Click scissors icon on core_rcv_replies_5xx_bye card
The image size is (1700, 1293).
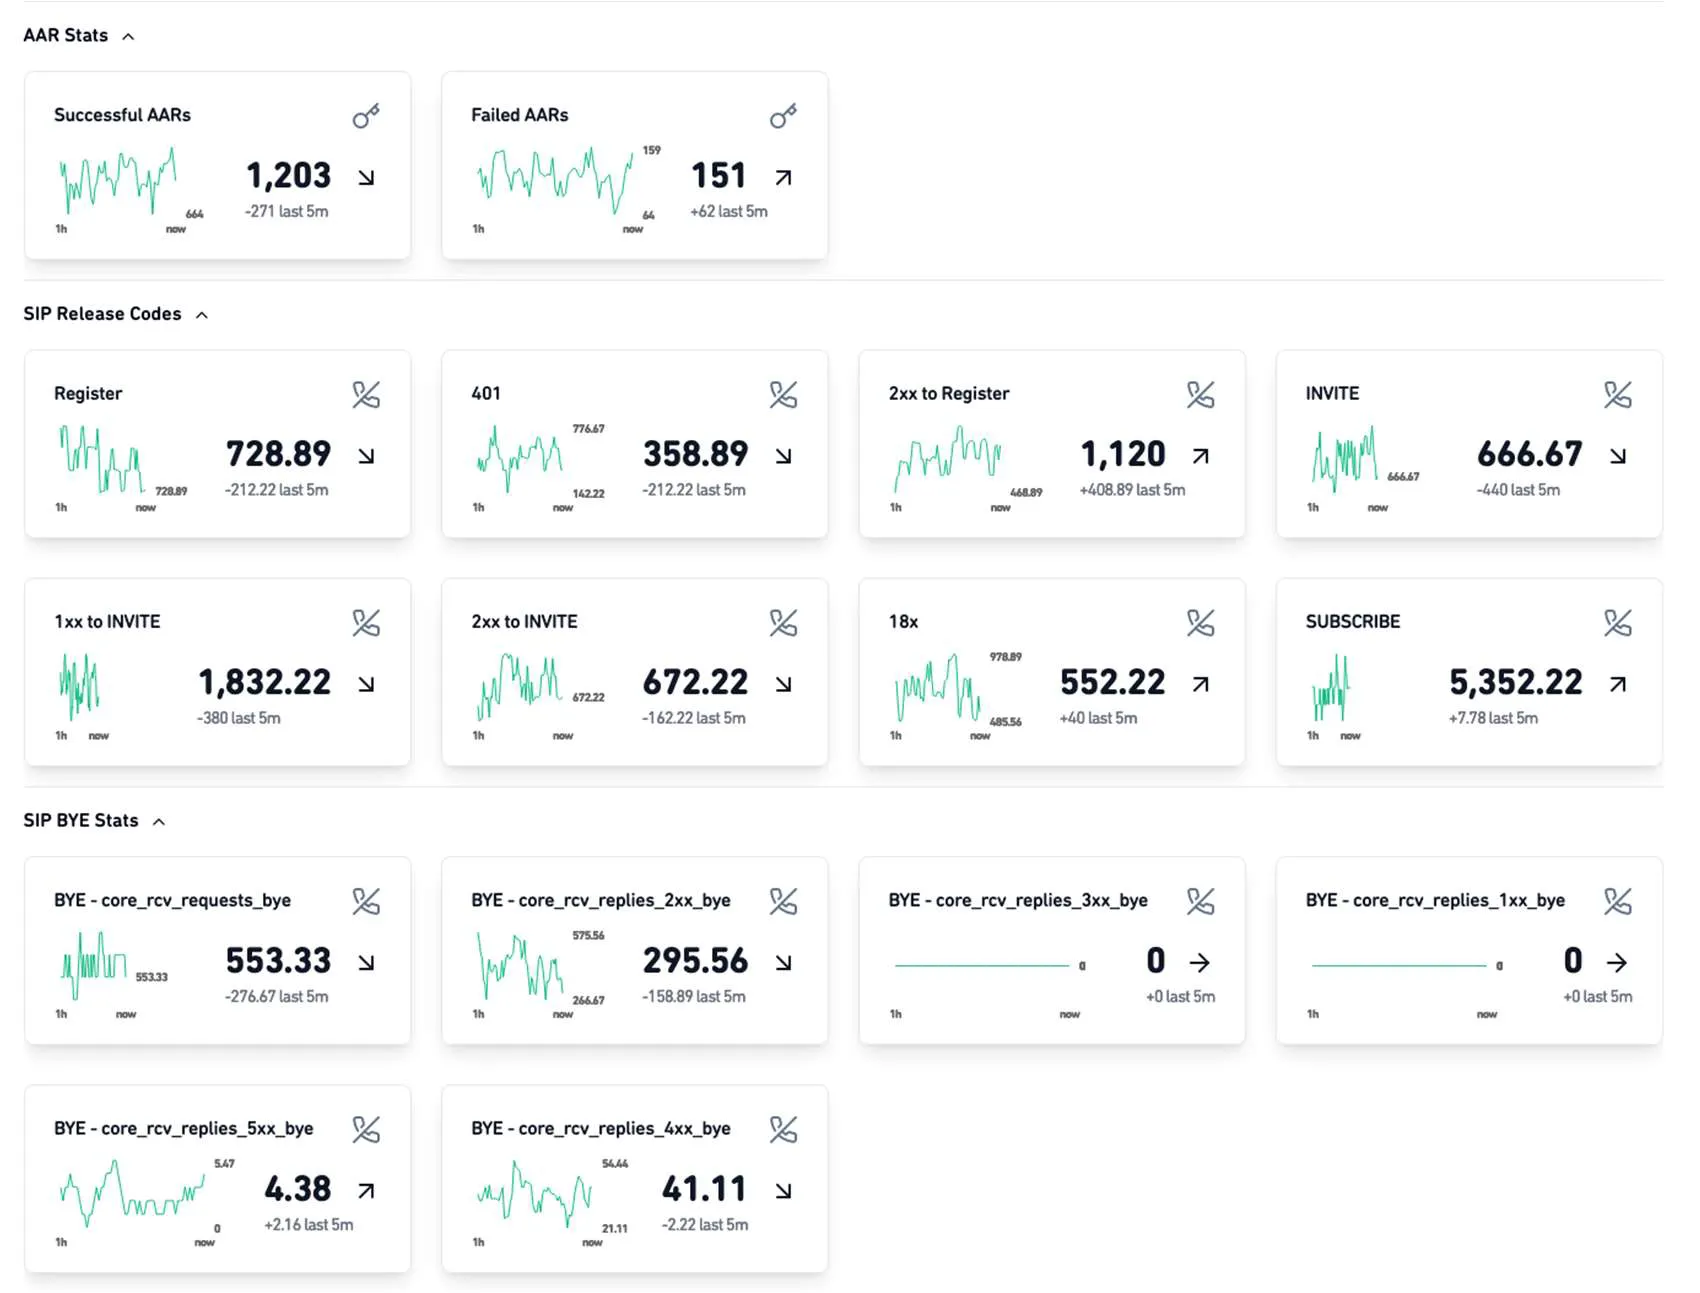coord(366,1129)
